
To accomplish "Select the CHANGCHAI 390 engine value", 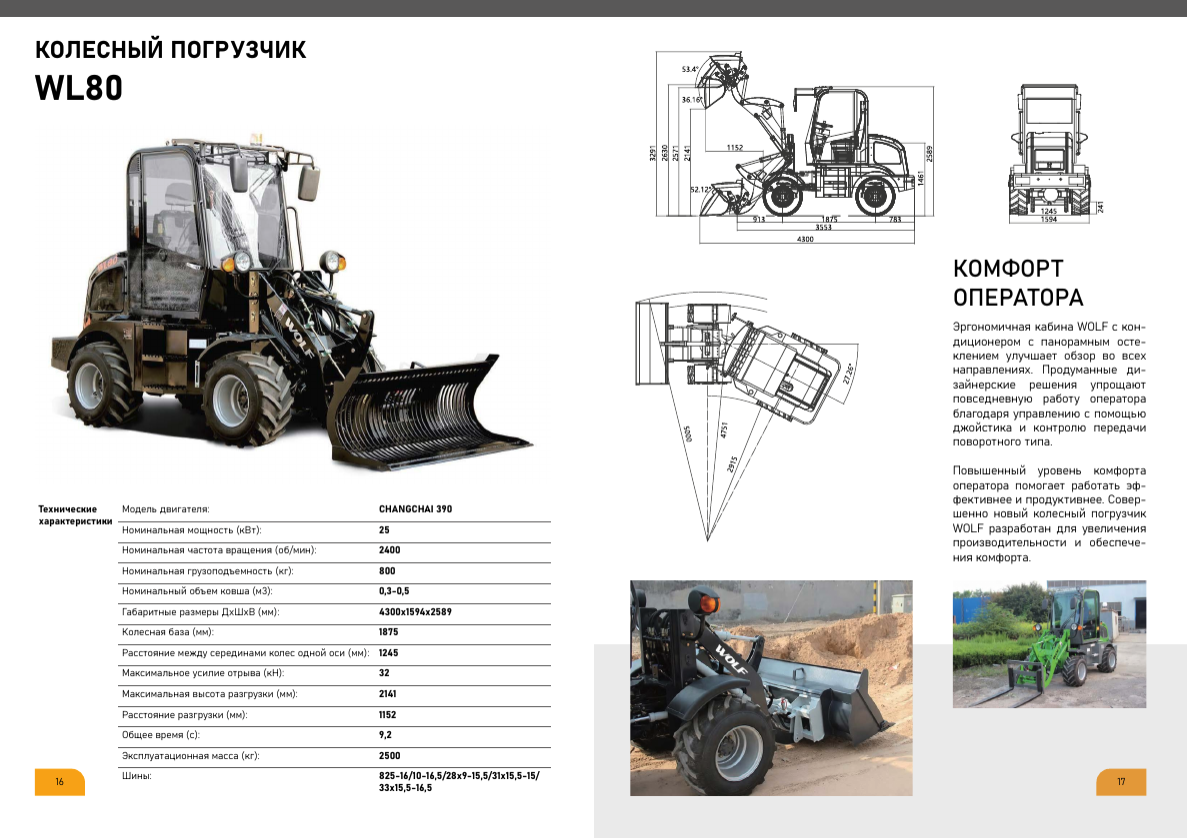I will tap(415, 509).
